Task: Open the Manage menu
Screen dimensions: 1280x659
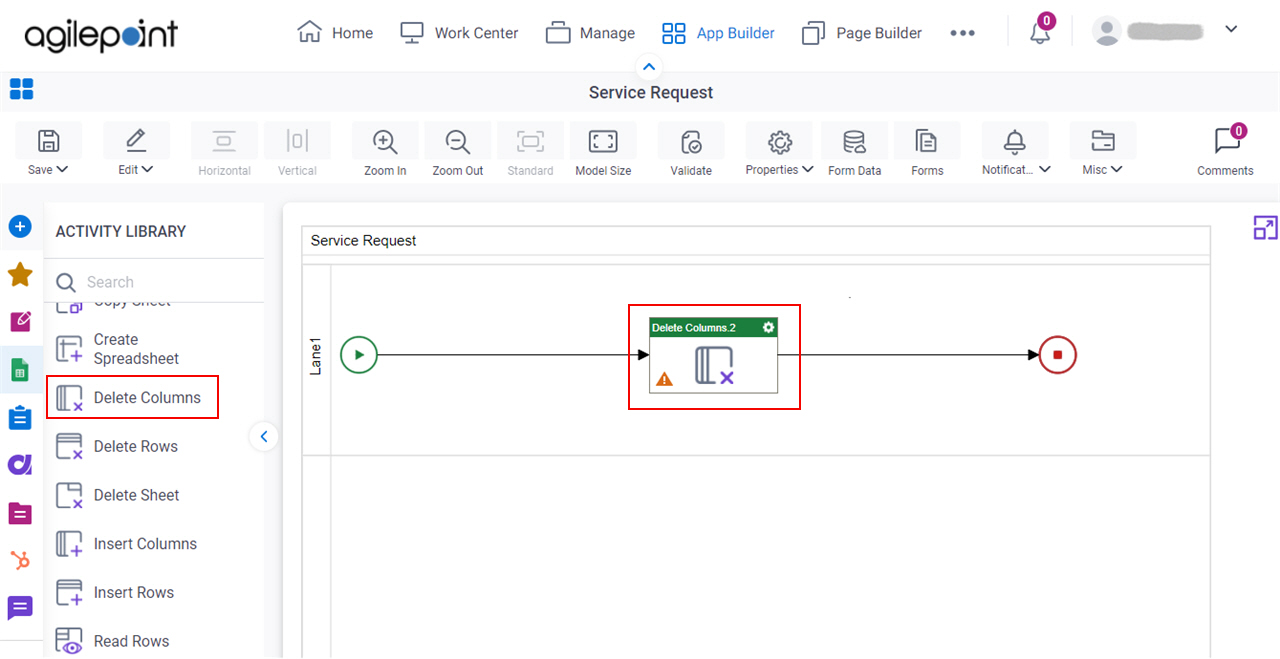Action: coord(590,33)
